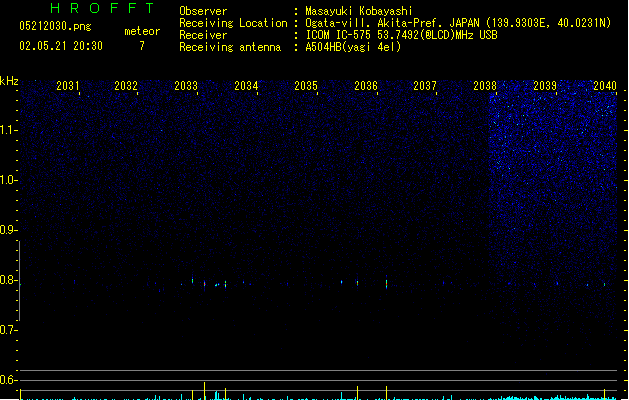
Task: Click the 0.9 kHz frequency tick label
Action: (x=8, y=230)
